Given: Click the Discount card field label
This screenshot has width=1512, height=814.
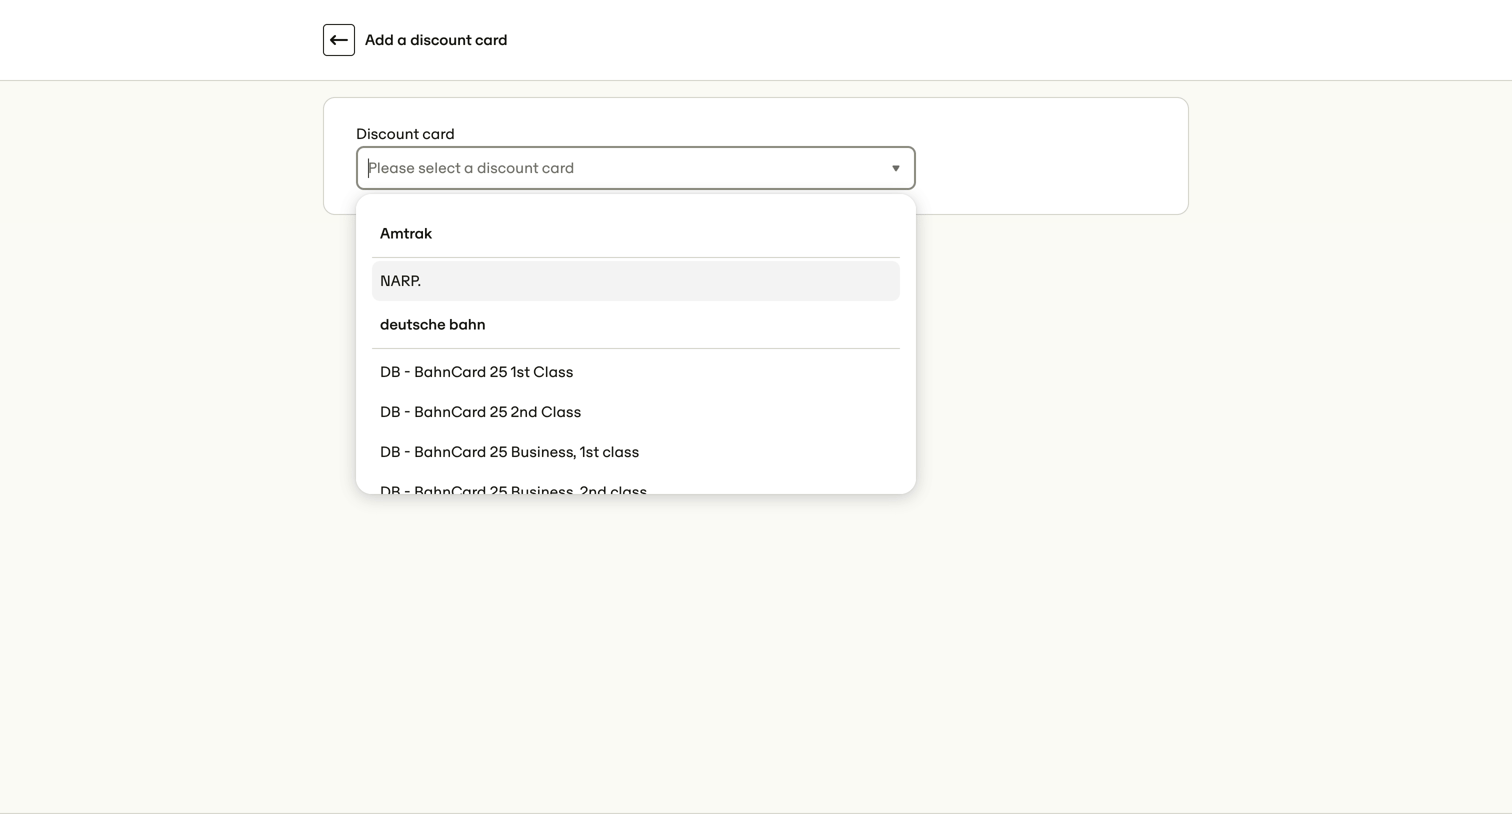Looking at the screenshot, I should pos(405,134).
